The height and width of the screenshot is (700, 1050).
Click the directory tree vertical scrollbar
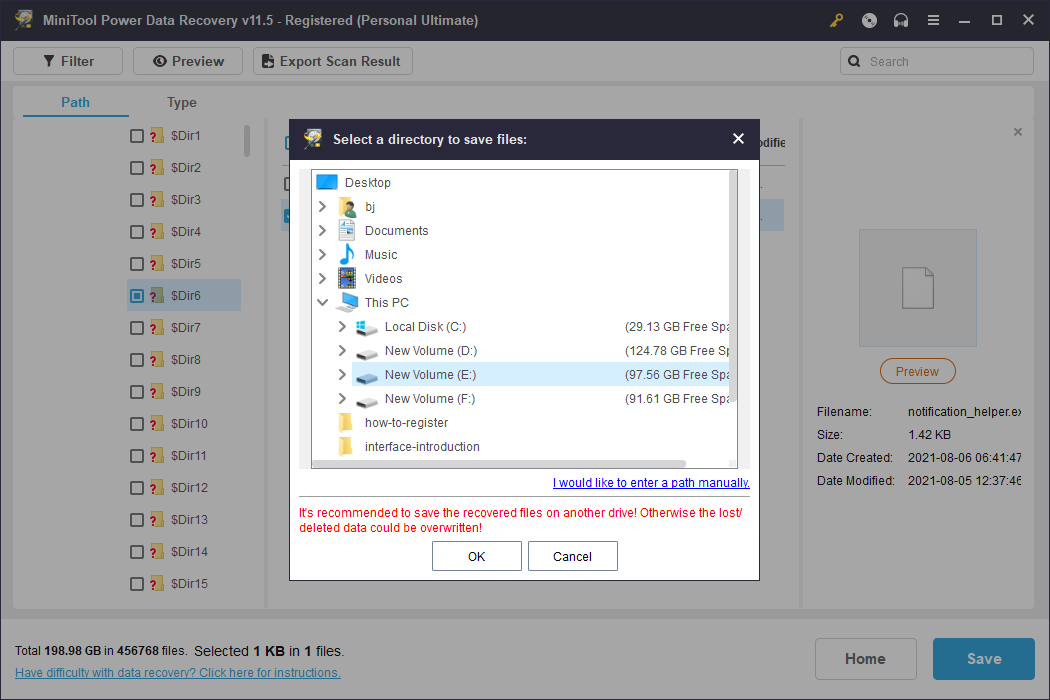coord(733,287)
